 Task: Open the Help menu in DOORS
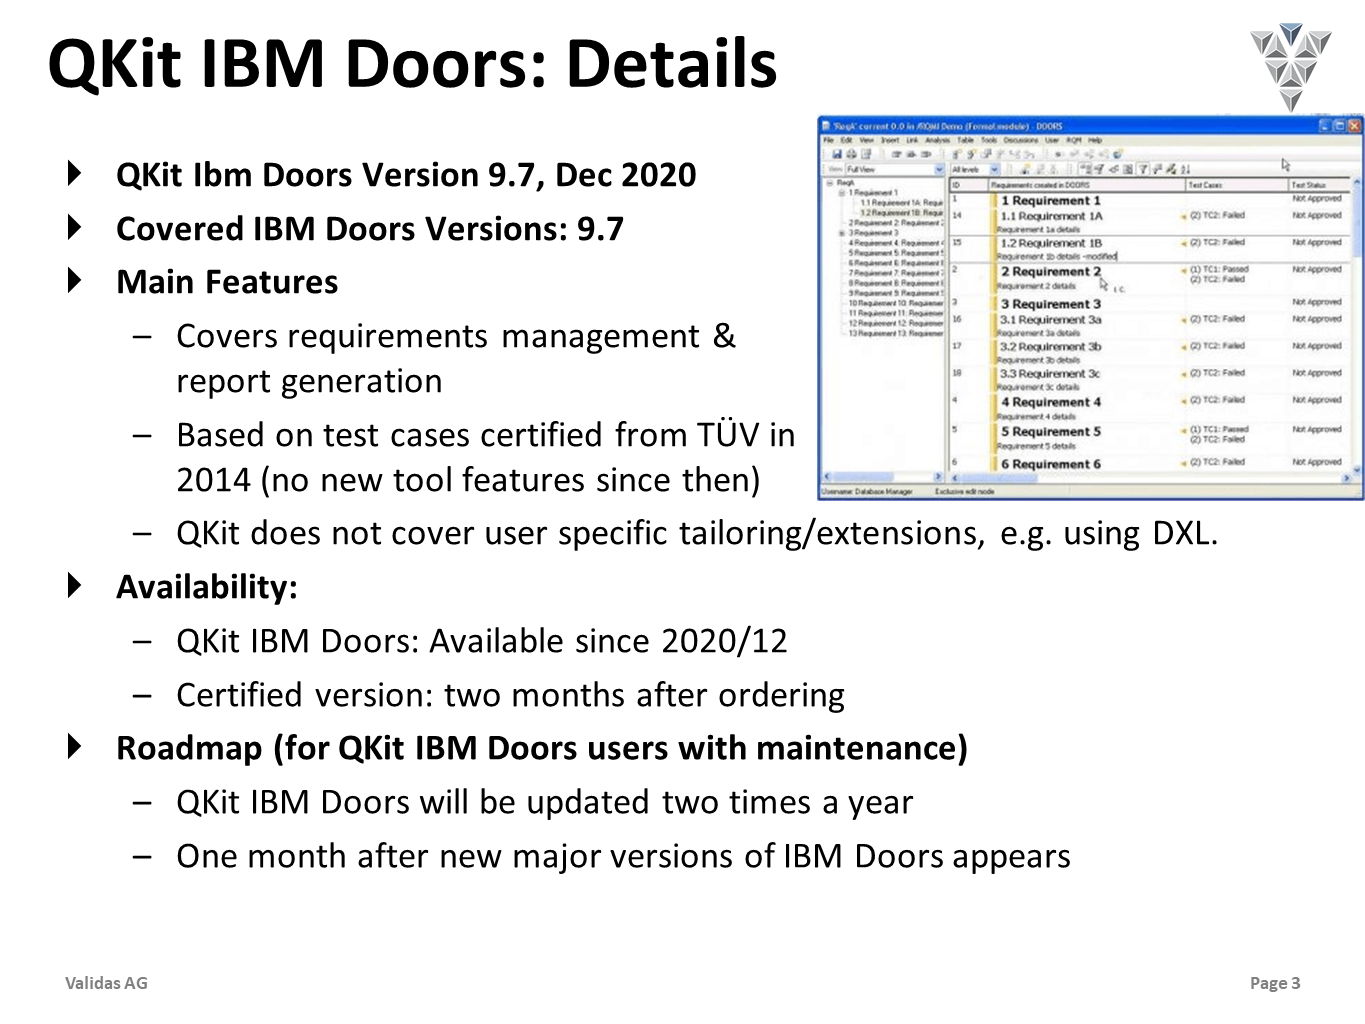(x=1096, y=140)
